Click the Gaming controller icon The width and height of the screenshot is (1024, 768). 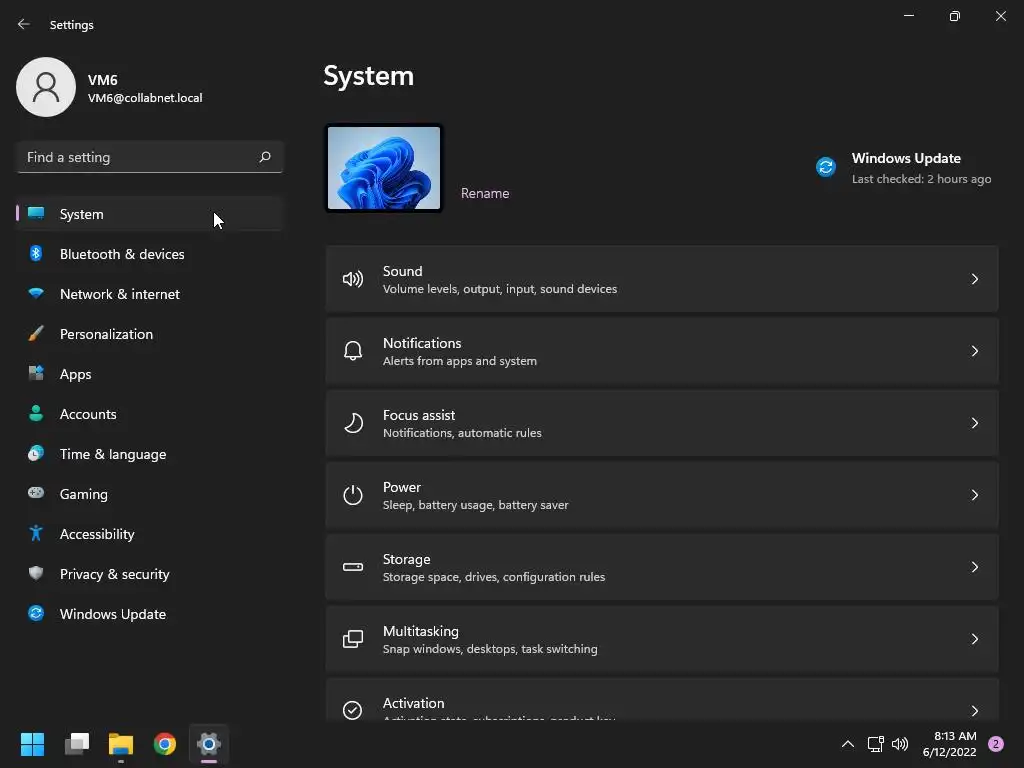(x=36, y=493)
